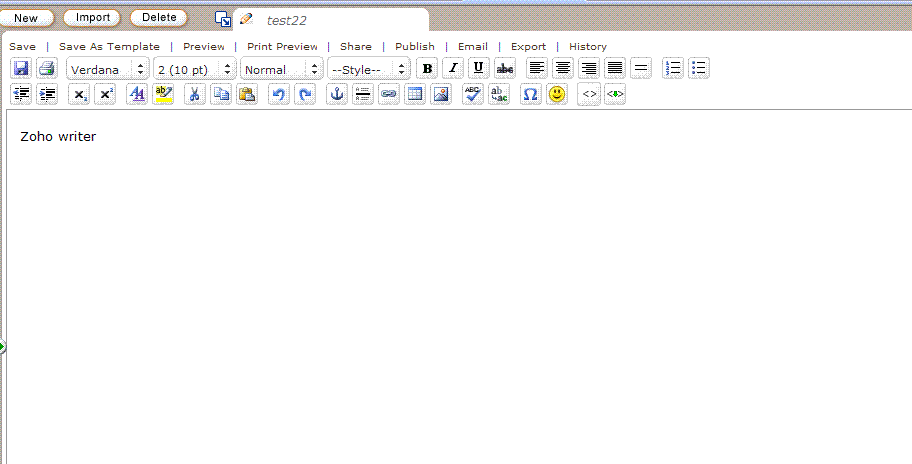The width and height of the screenshot is (912, 464).
Task: Insert a table
Action: [415, 94]
